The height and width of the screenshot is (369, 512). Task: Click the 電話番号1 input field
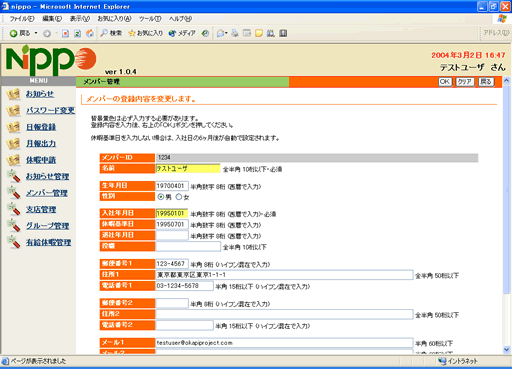[184, 286]
